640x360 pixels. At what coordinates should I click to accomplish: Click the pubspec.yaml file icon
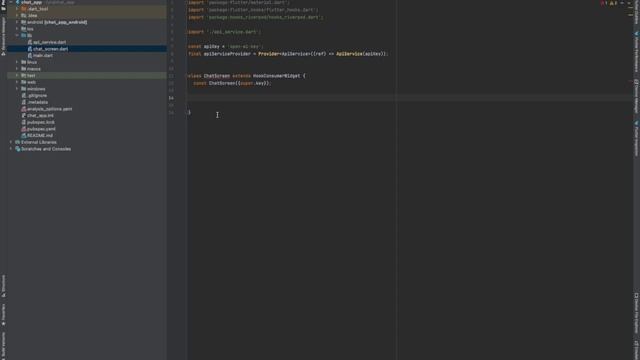24,129
